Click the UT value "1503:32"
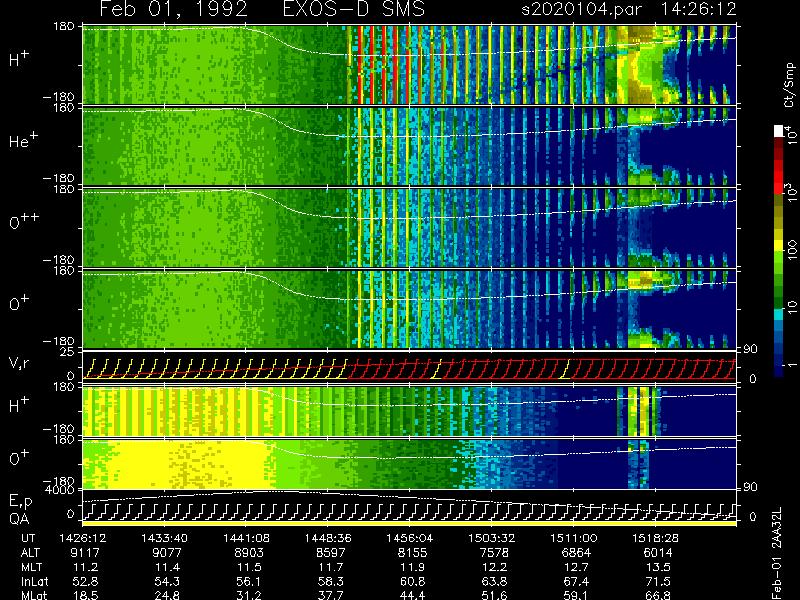The width and height of the screenshot is (800, 600). click(x=492, y=538)
